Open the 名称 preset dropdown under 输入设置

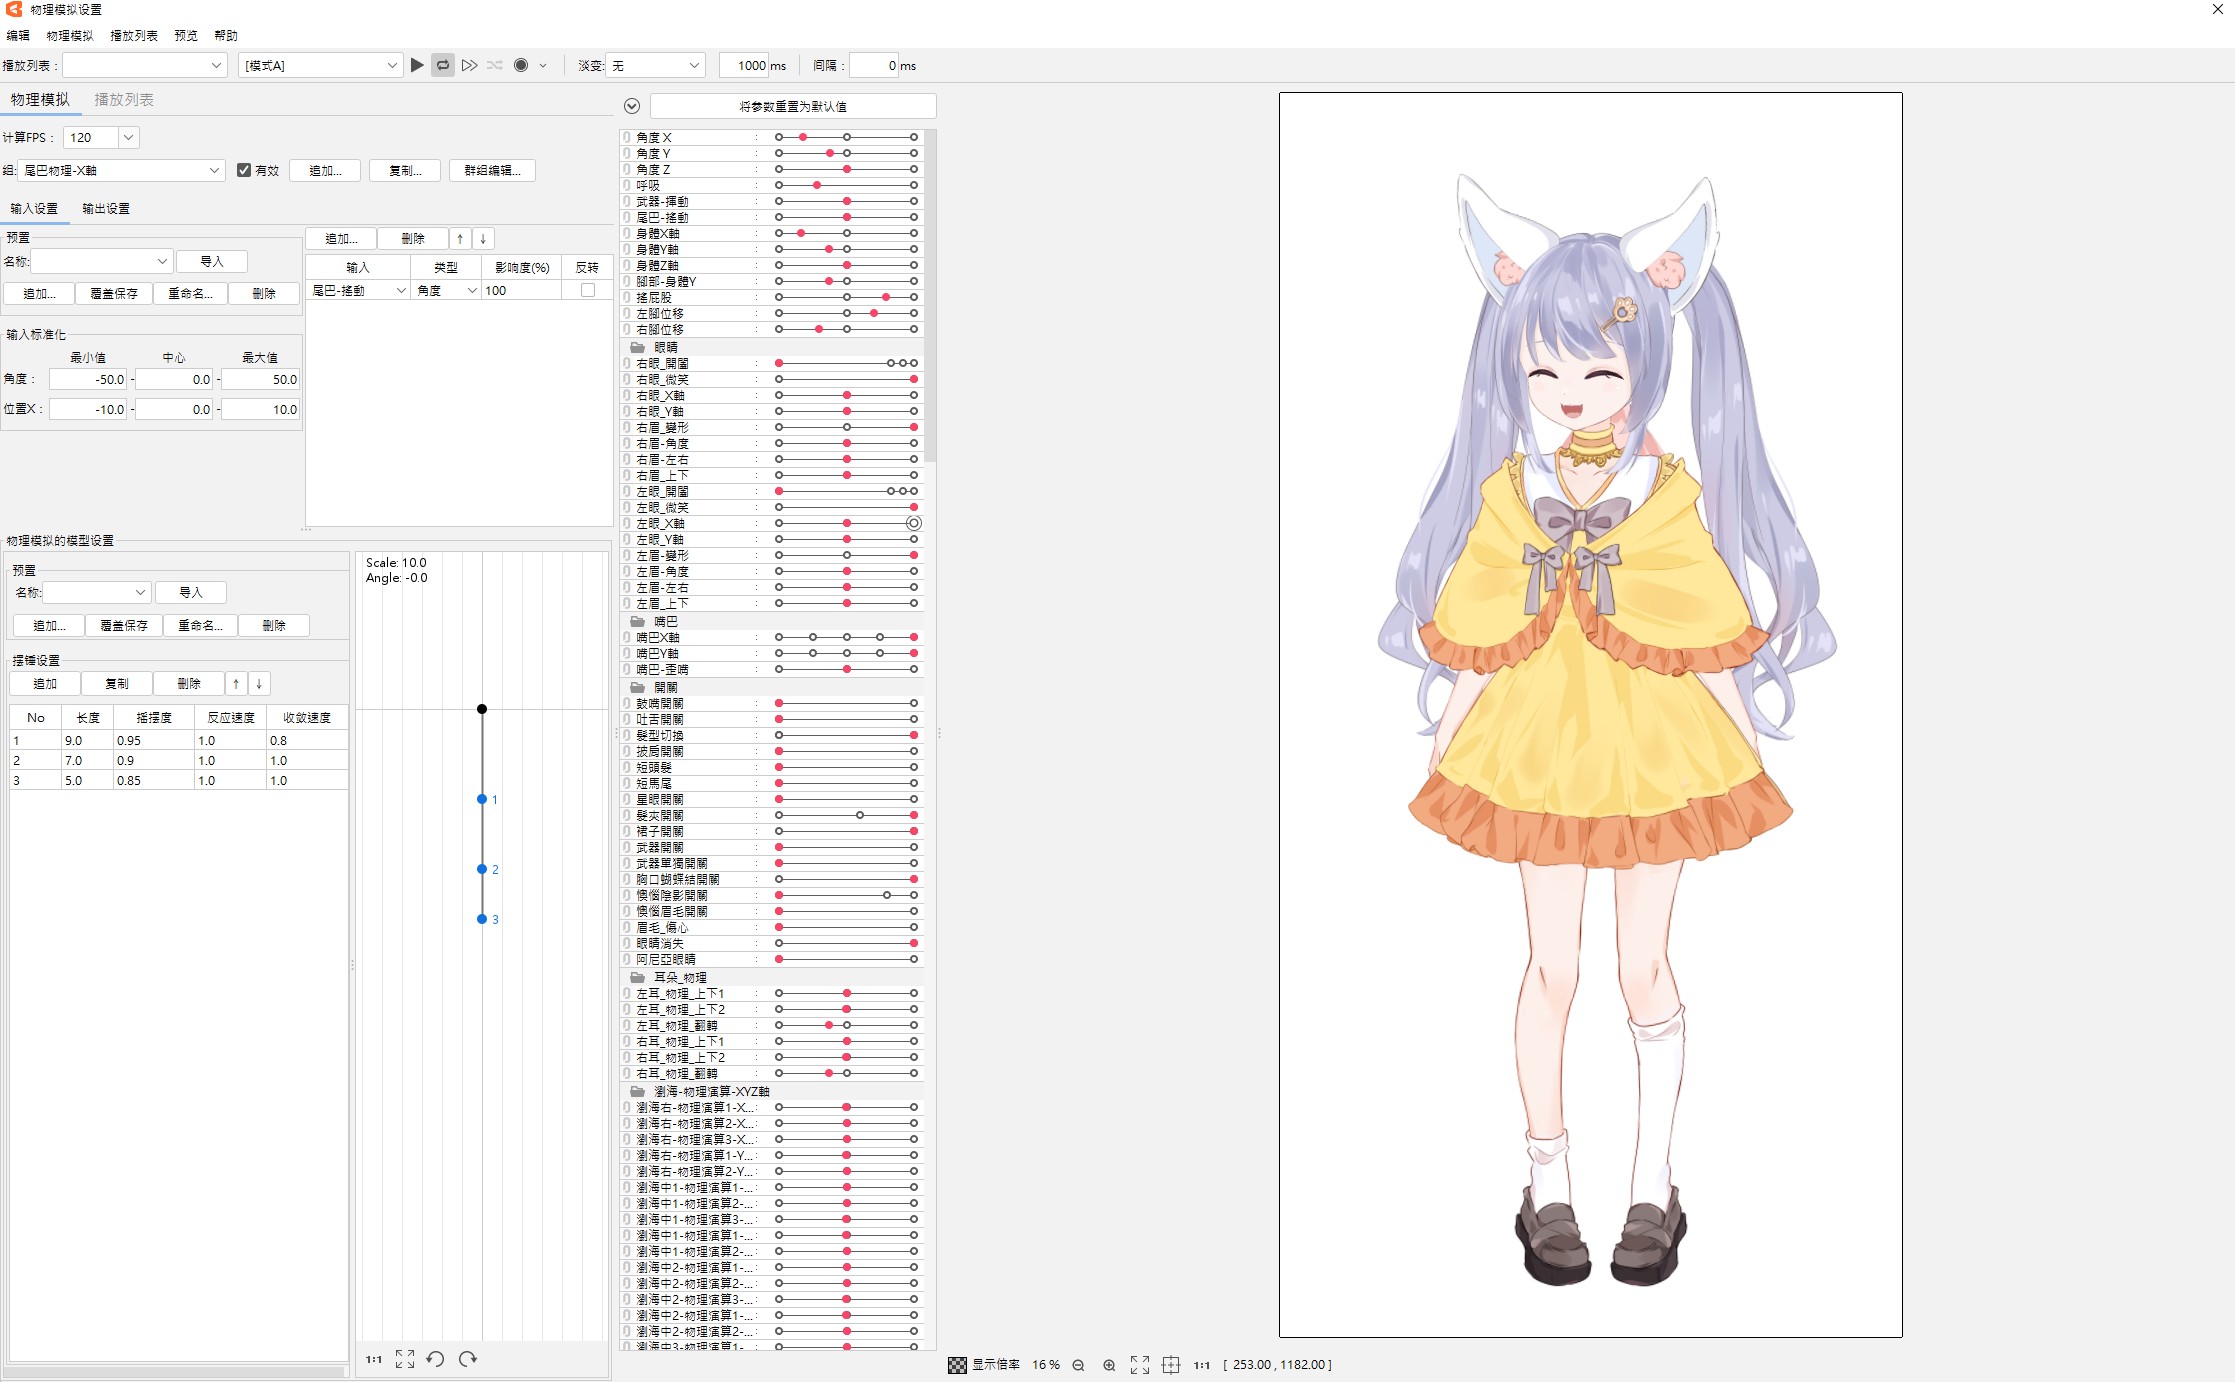pyautogui.click(x=102, y=261)
